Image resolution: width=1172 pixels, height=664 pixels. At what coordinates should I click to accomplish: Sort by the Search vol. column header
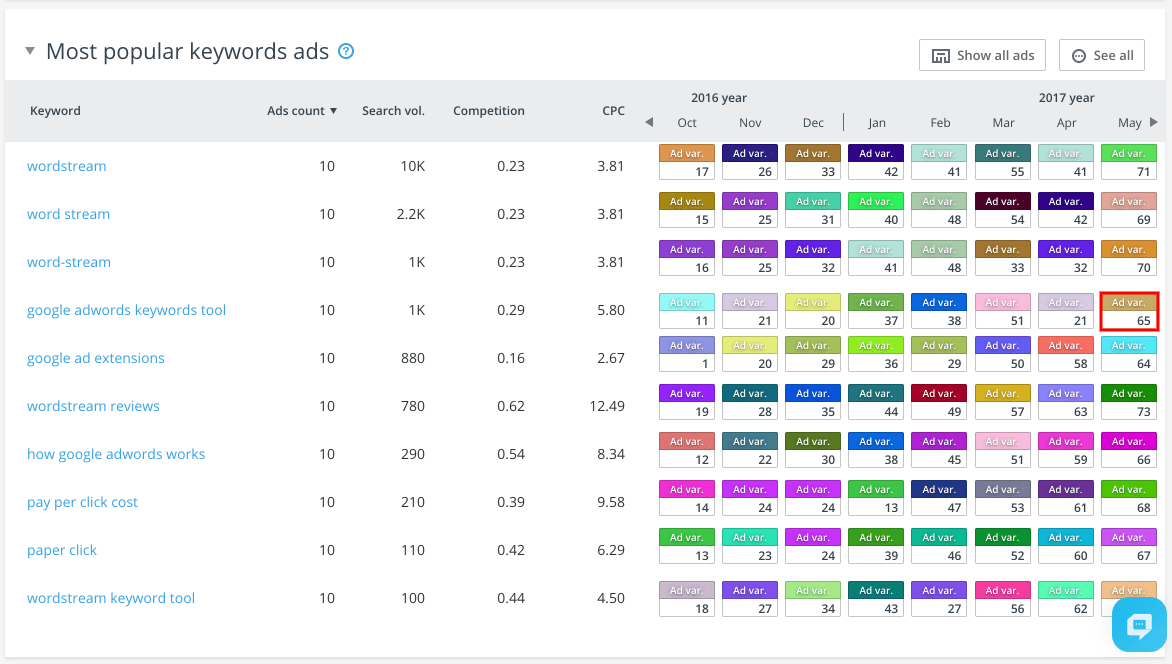(393, 111)
